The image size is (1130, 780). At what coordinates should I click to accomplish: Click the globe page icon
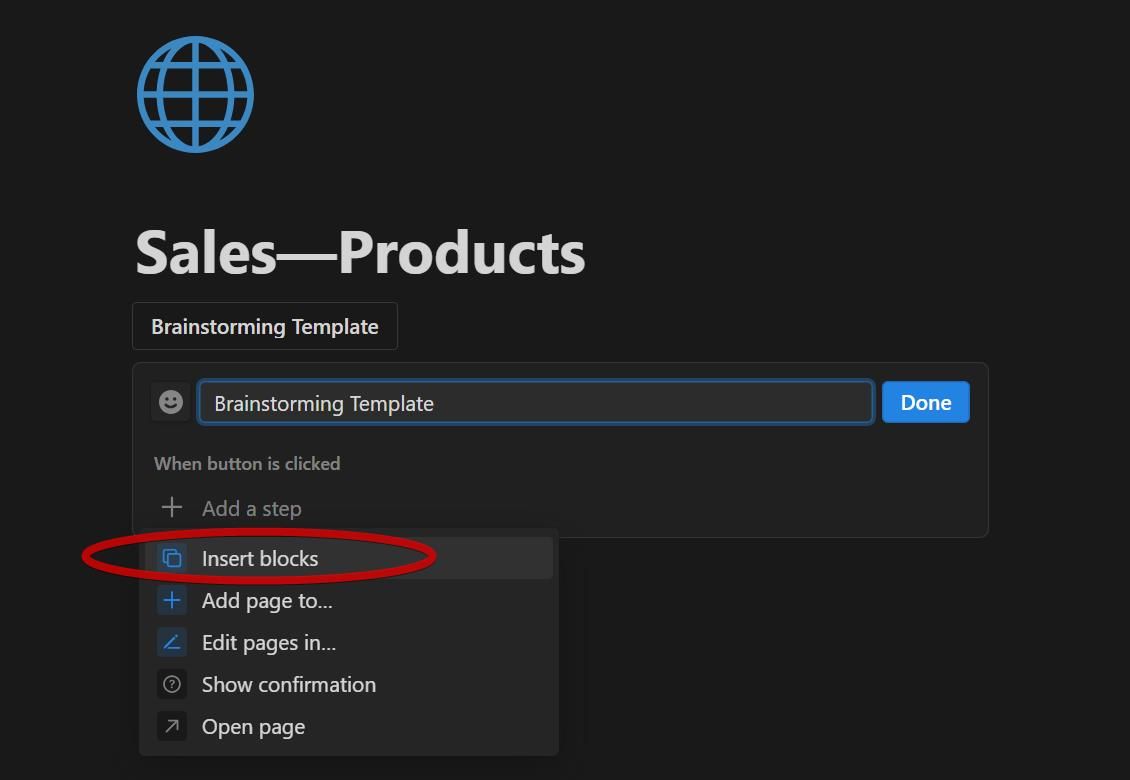194,93
